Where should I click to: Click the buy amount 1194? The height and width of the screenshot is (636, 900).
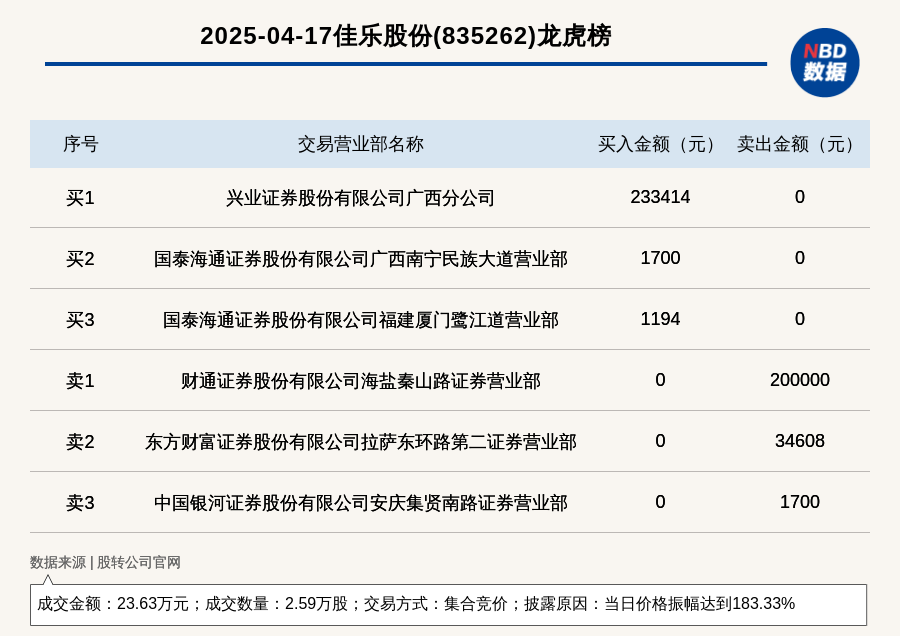(x=660, y=319)
